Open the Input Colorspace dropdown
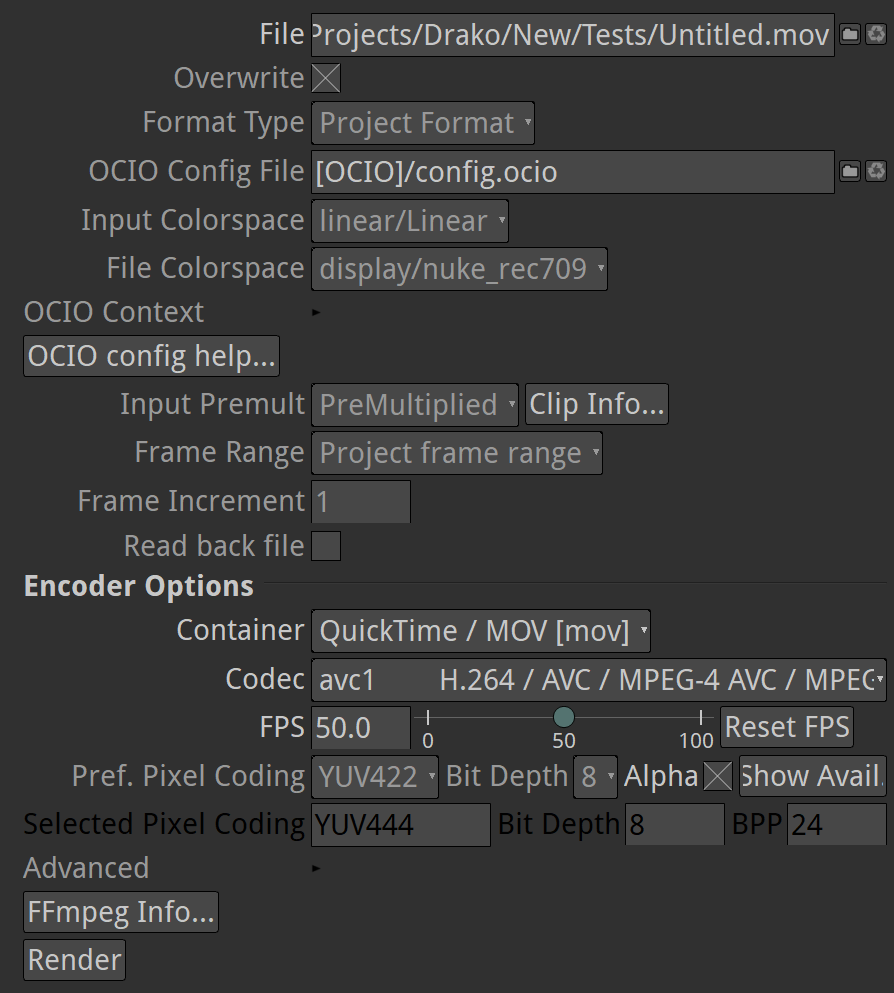Image resolution: width=894 pixels, height=993 pixels. coord(410,221)
